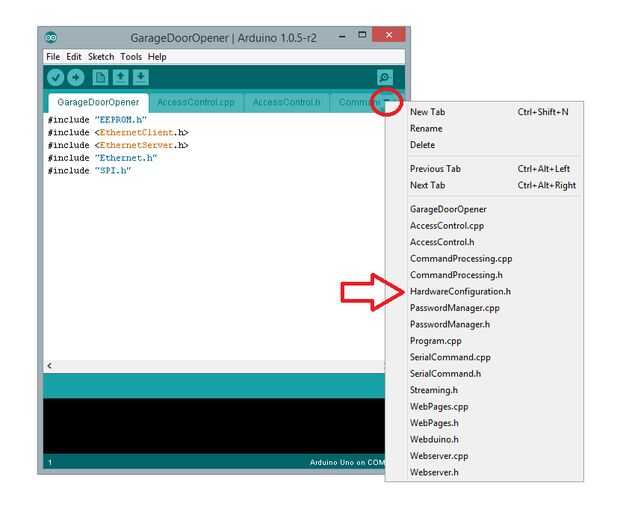Viewport: 620px width, 512px height.
Task: Save the sketch with the down-arrow icon
Action: coord(140,77)
